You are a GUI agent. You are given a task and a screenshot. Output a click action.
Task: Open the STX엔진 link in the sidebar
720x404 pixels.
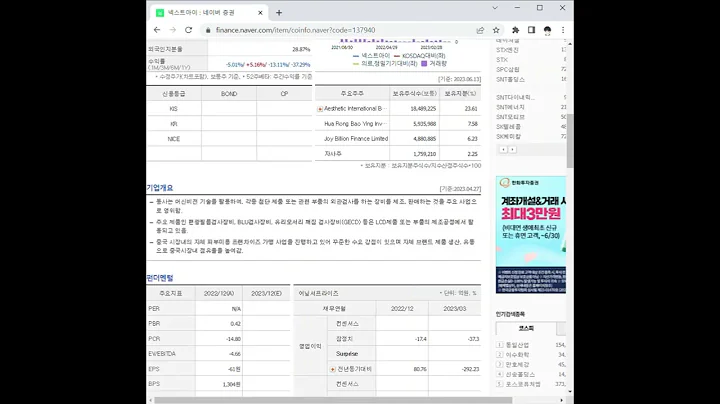[507, 50]
